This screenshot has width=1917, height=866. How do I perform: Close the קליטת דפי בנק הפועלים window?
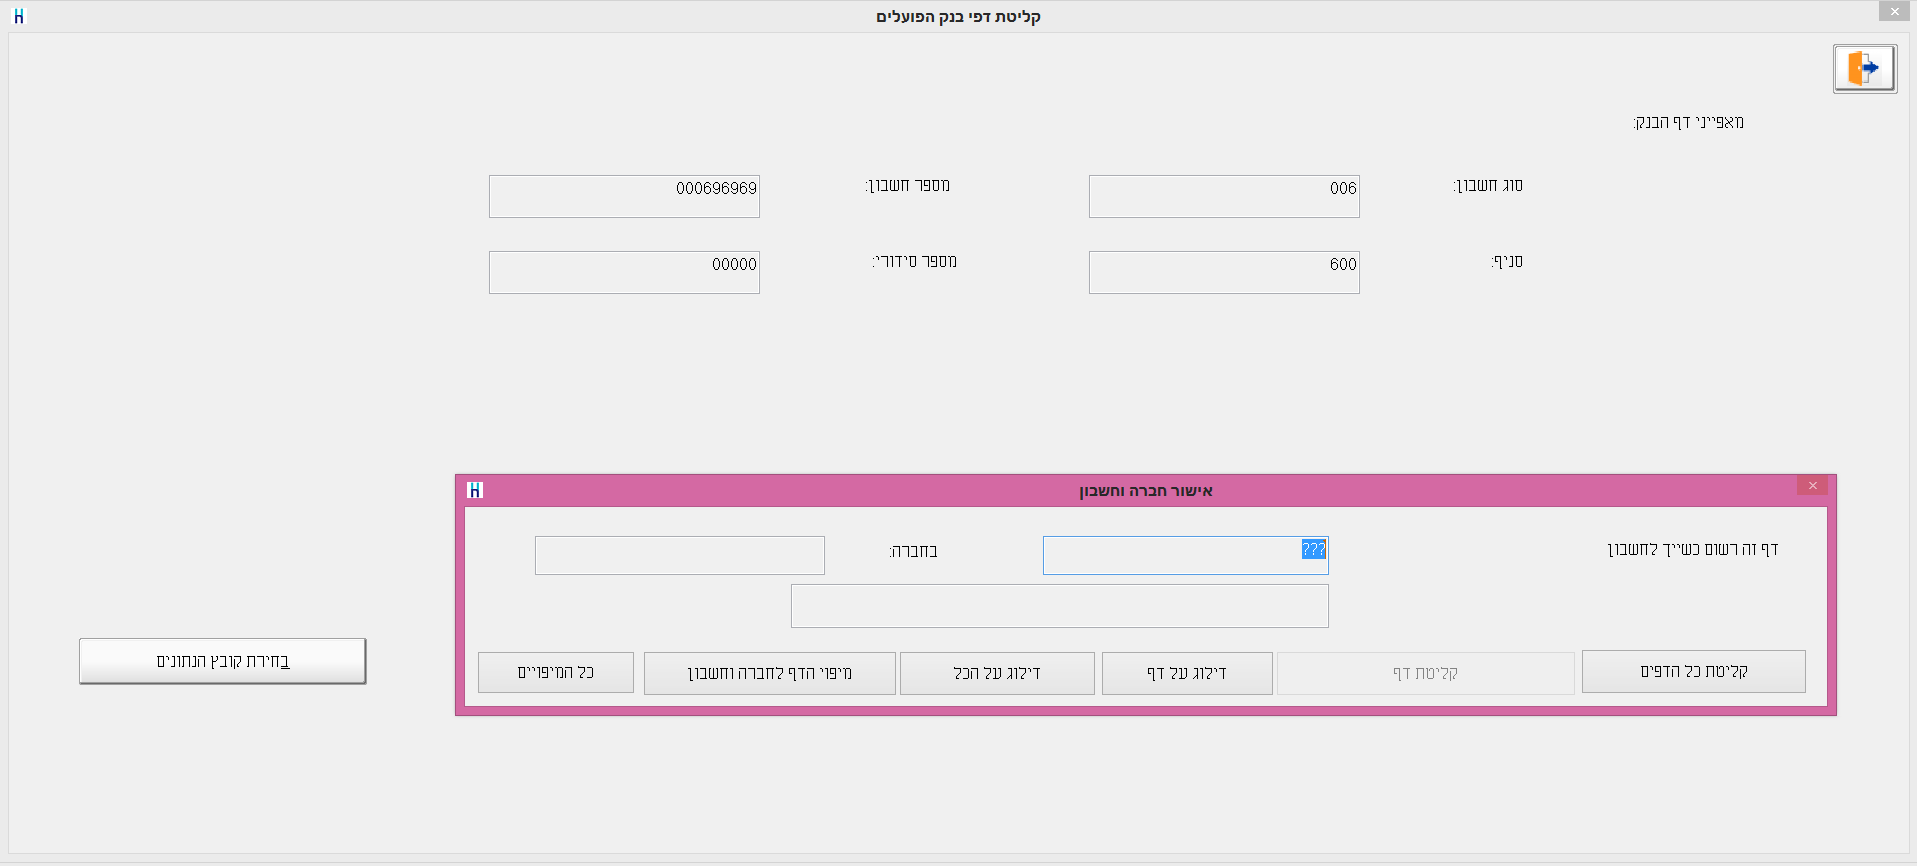coord(1894,12)
